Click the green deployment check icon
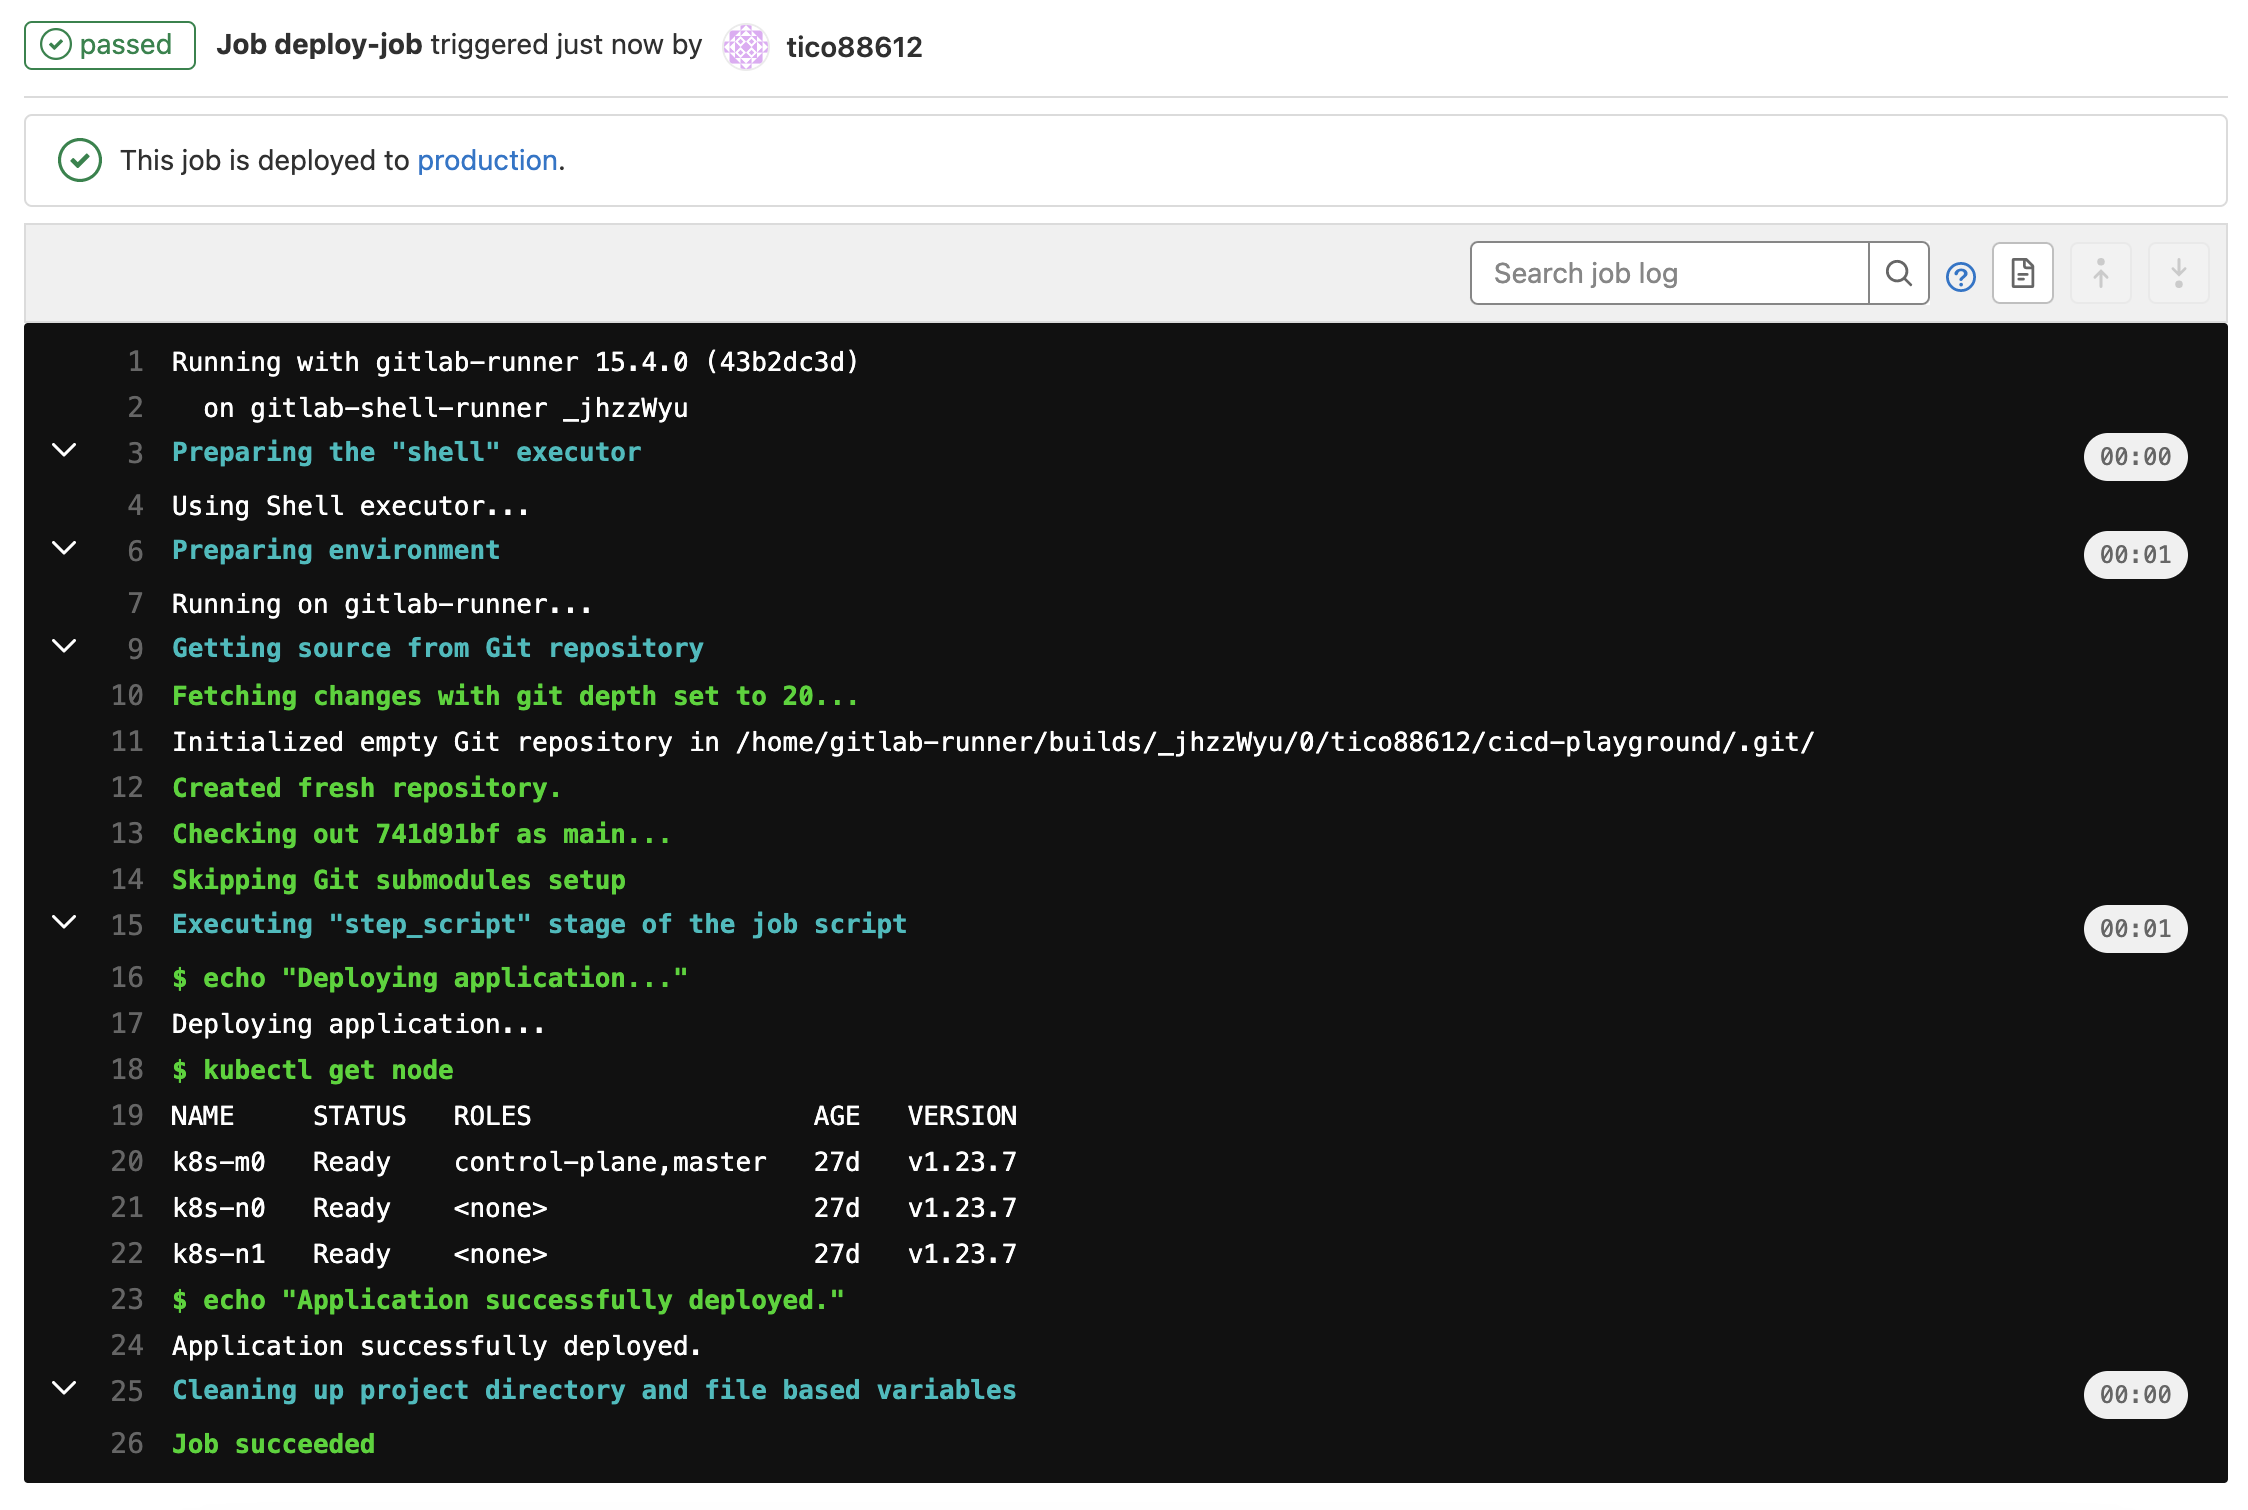This screenshot has height=1510, width=2248. [80, 160]
